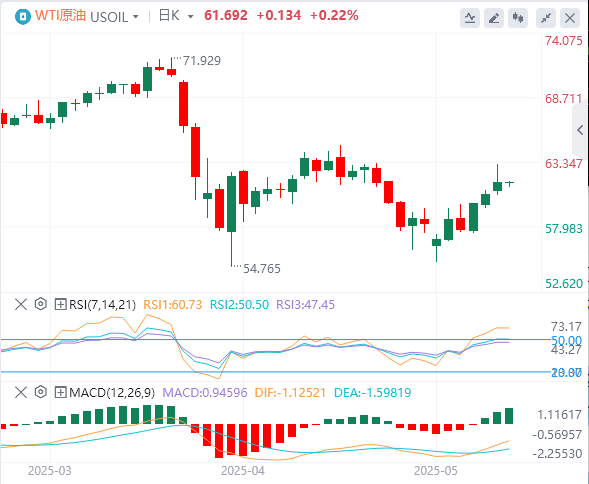The height and width of the screenshot is (484, 589).
Task: Expand the MACD panel plus box
Action: 60,392
